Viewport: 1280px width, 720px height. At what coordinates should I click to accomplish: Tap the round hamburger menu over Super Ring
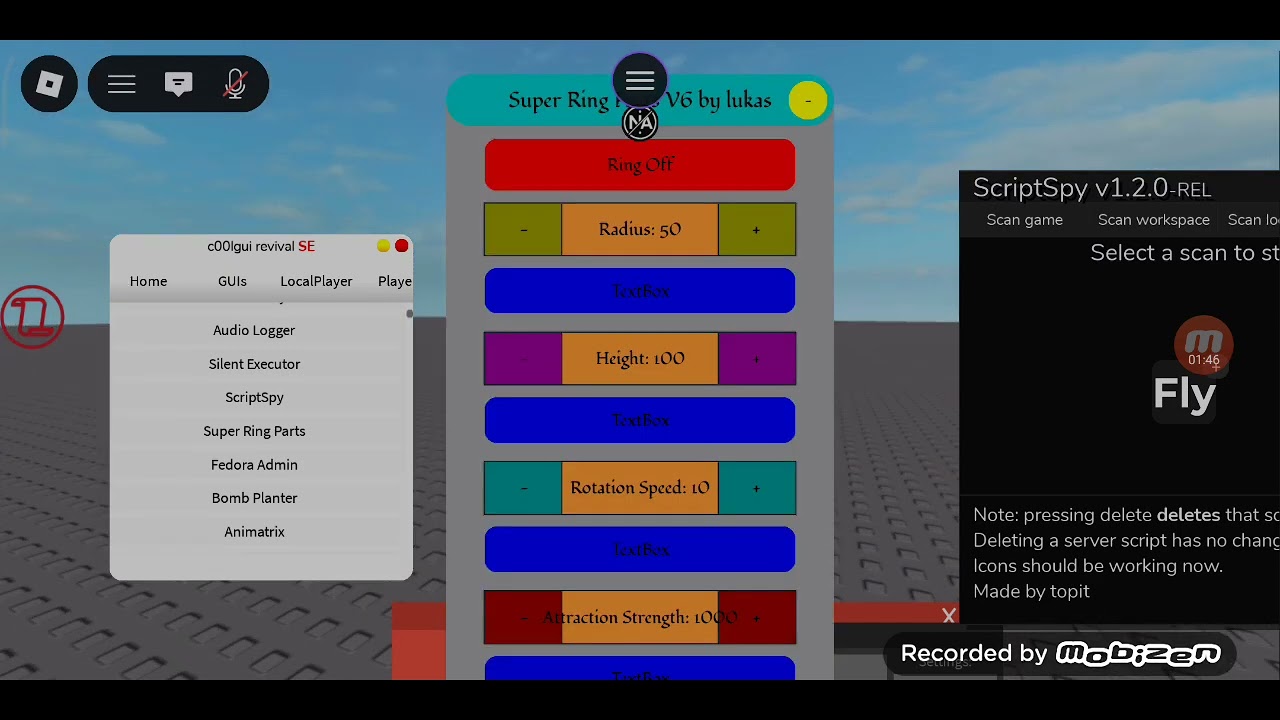coord(640,81)
